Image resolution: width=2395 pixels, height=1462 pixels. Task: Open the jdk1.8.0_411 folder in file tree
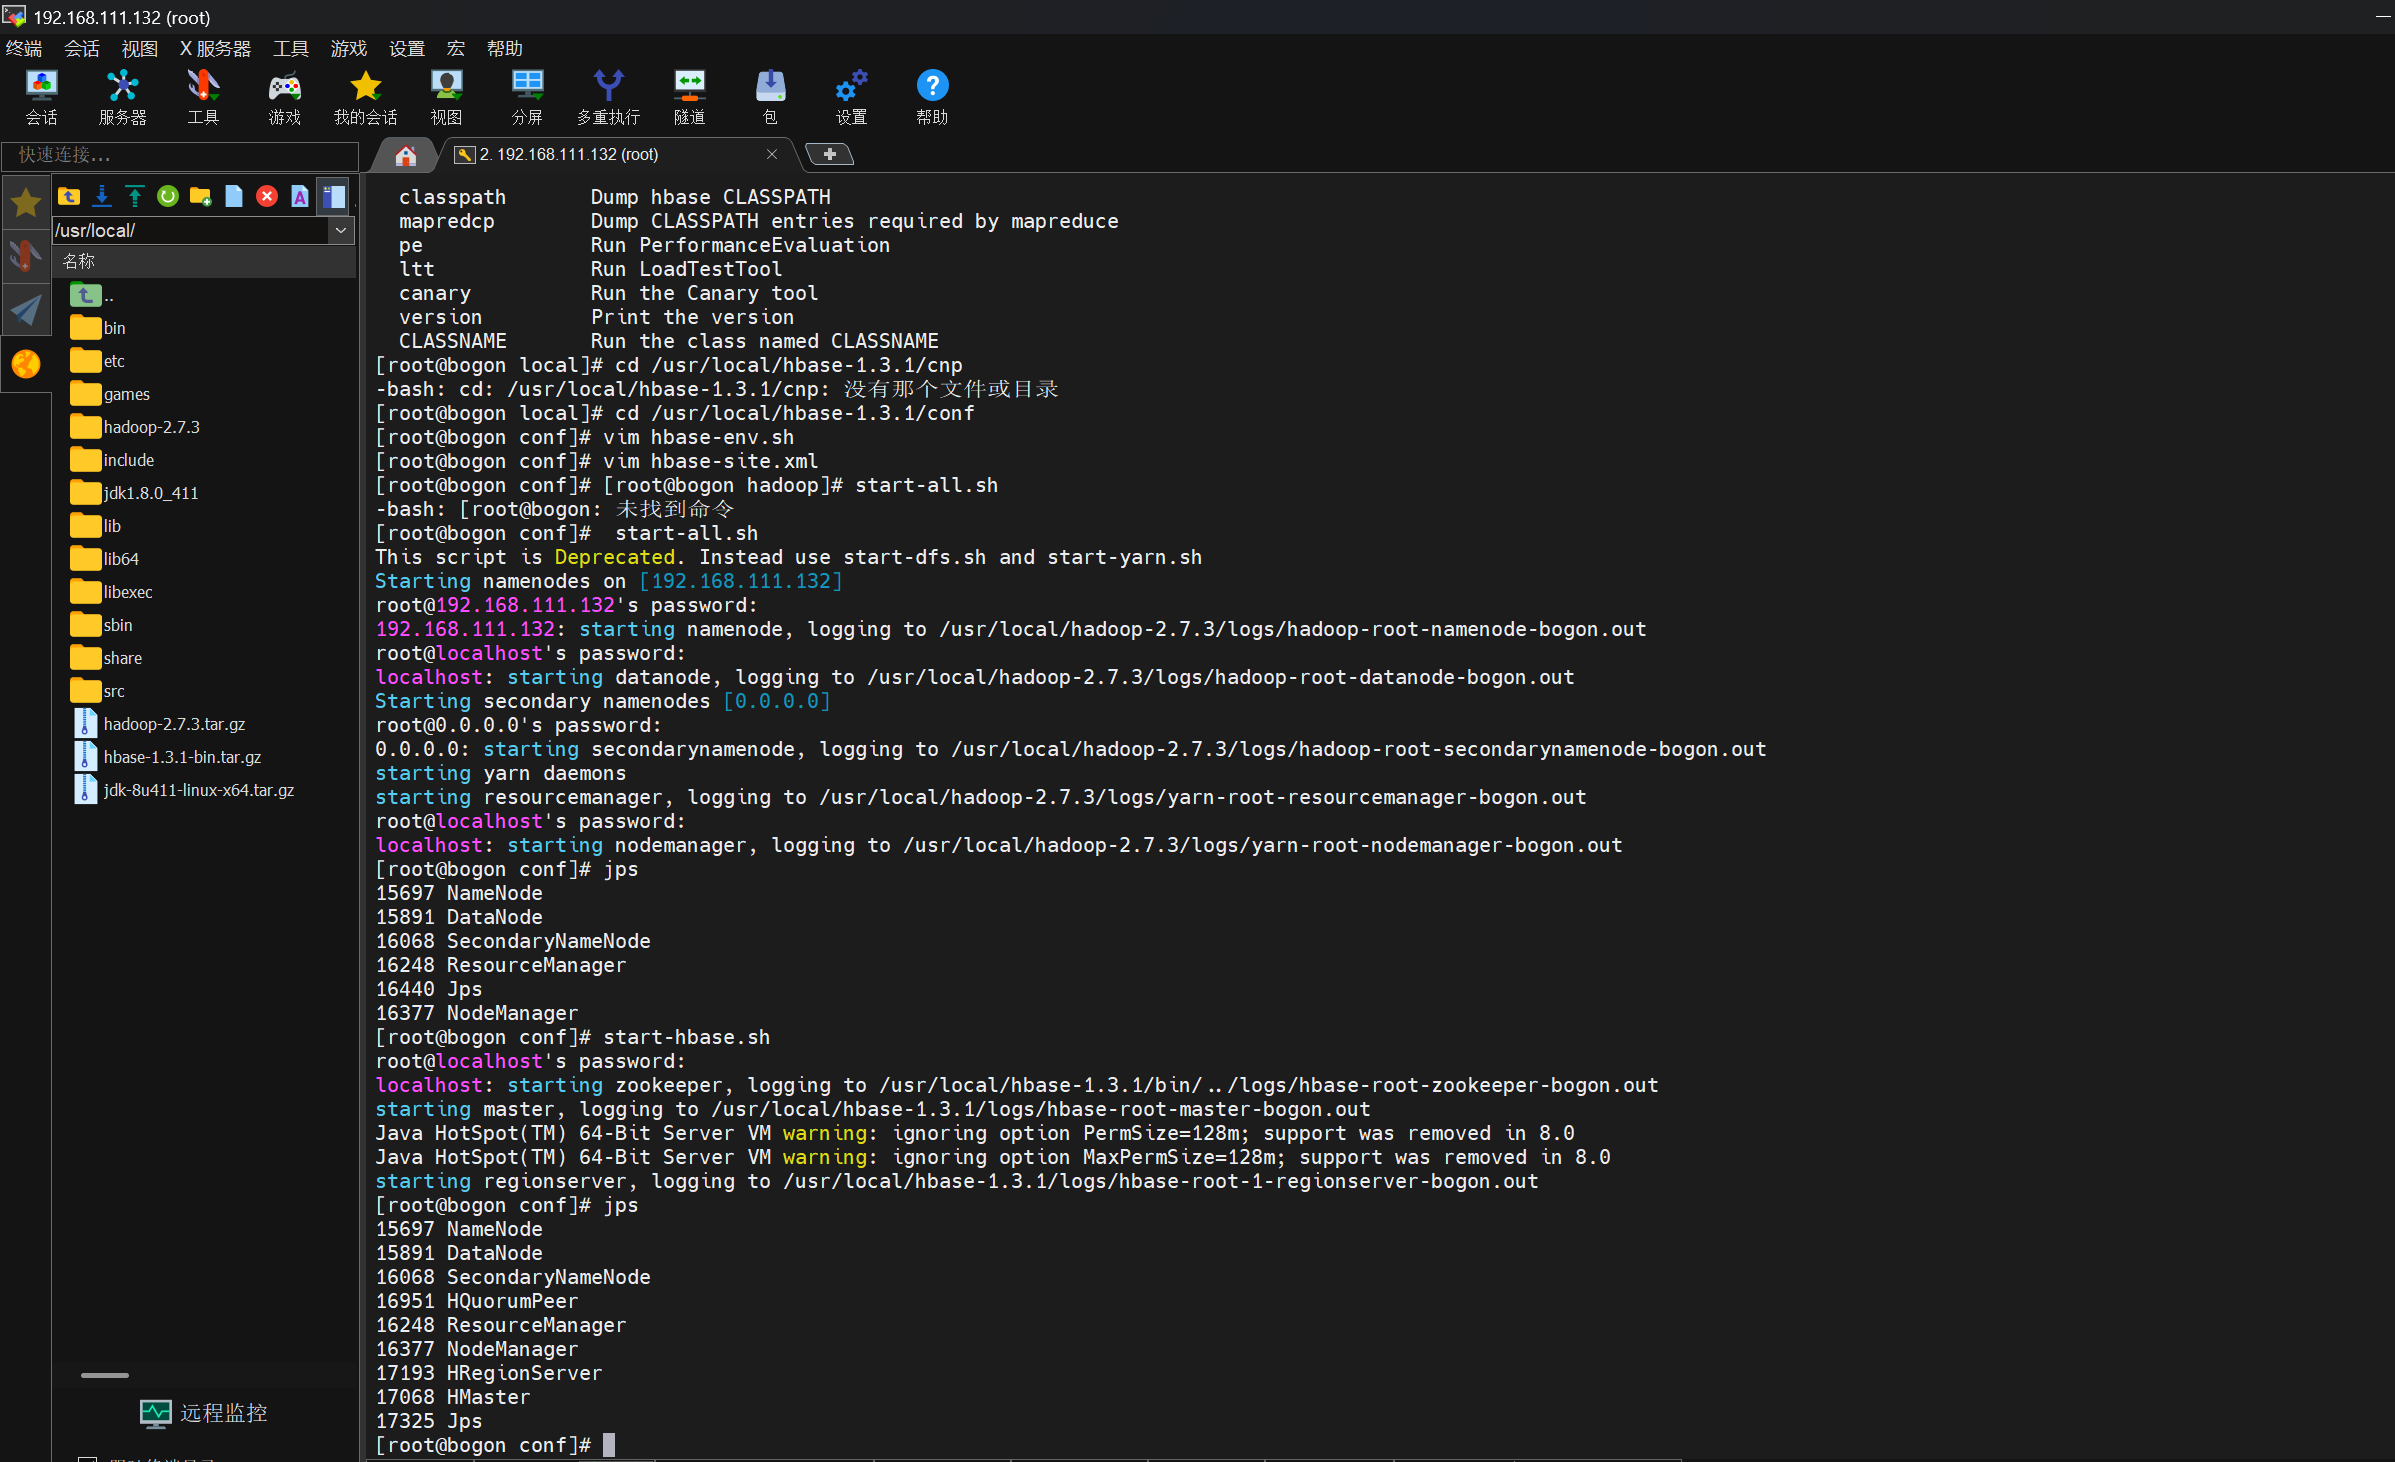point(150,493)
